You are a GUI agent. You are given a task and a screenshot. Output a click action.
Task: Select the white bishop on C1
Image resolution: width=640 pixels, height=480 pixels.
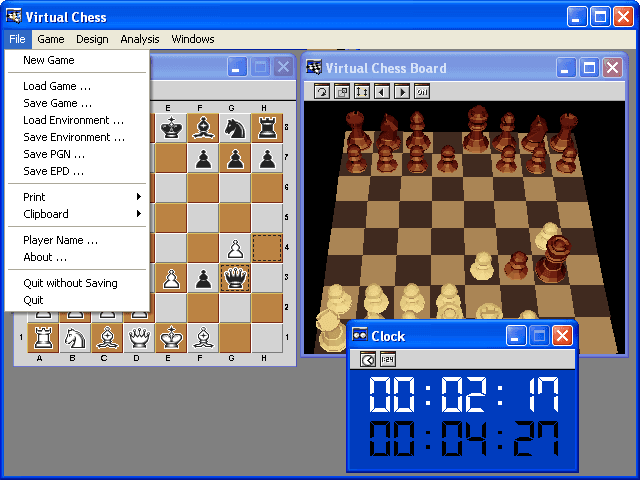(x=107, y=338)
